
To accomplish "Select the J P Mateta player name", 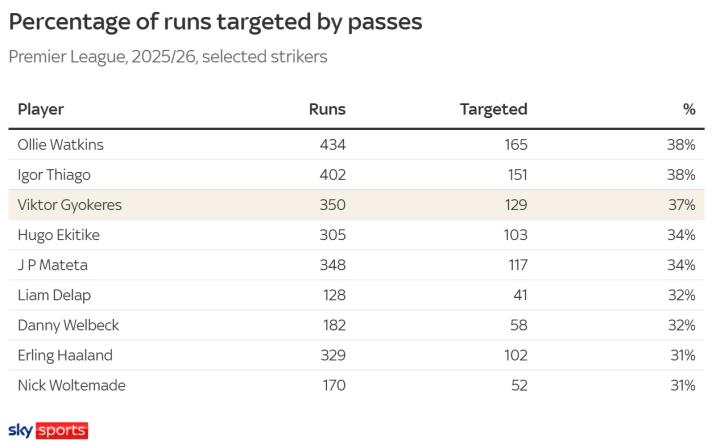I will [x=55, y=265].
